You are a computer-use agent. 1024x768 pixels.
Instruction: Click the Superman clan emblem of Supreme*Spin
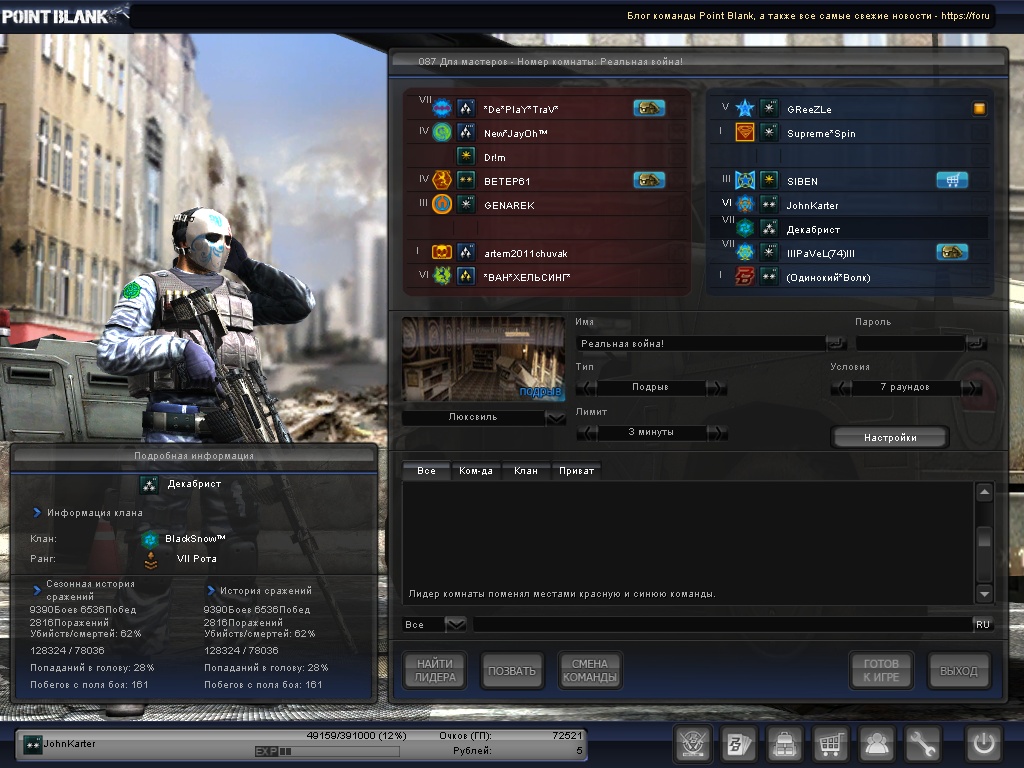point(744,133)
